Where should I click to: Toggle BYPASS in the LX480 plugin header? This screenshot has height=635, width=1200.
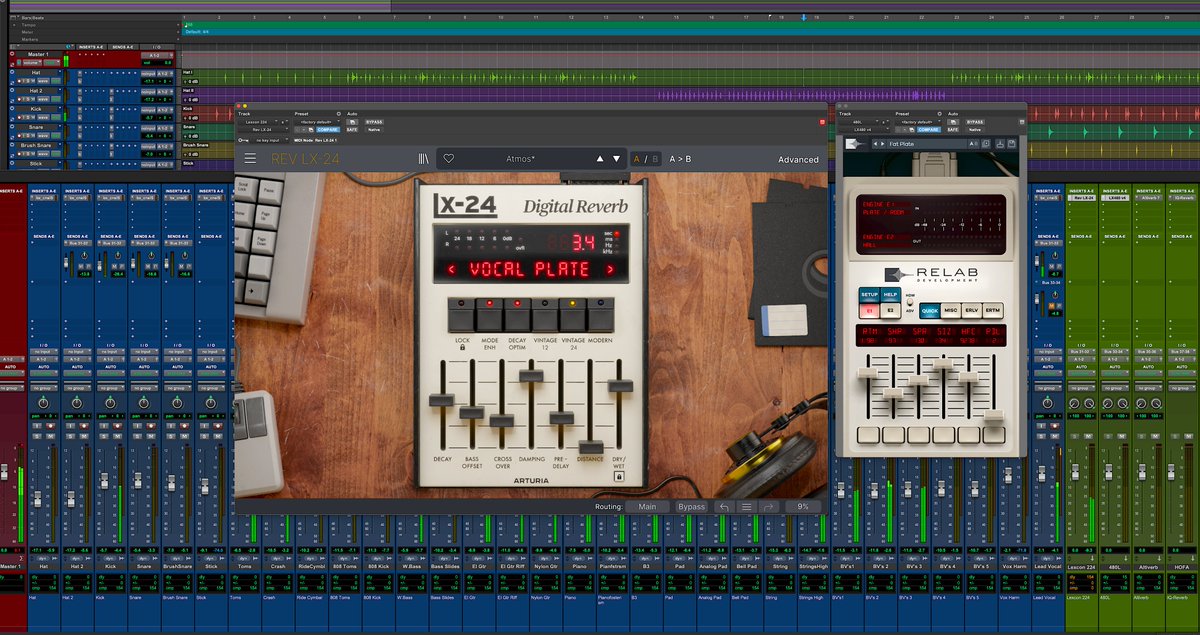click(x=976, y=122)
